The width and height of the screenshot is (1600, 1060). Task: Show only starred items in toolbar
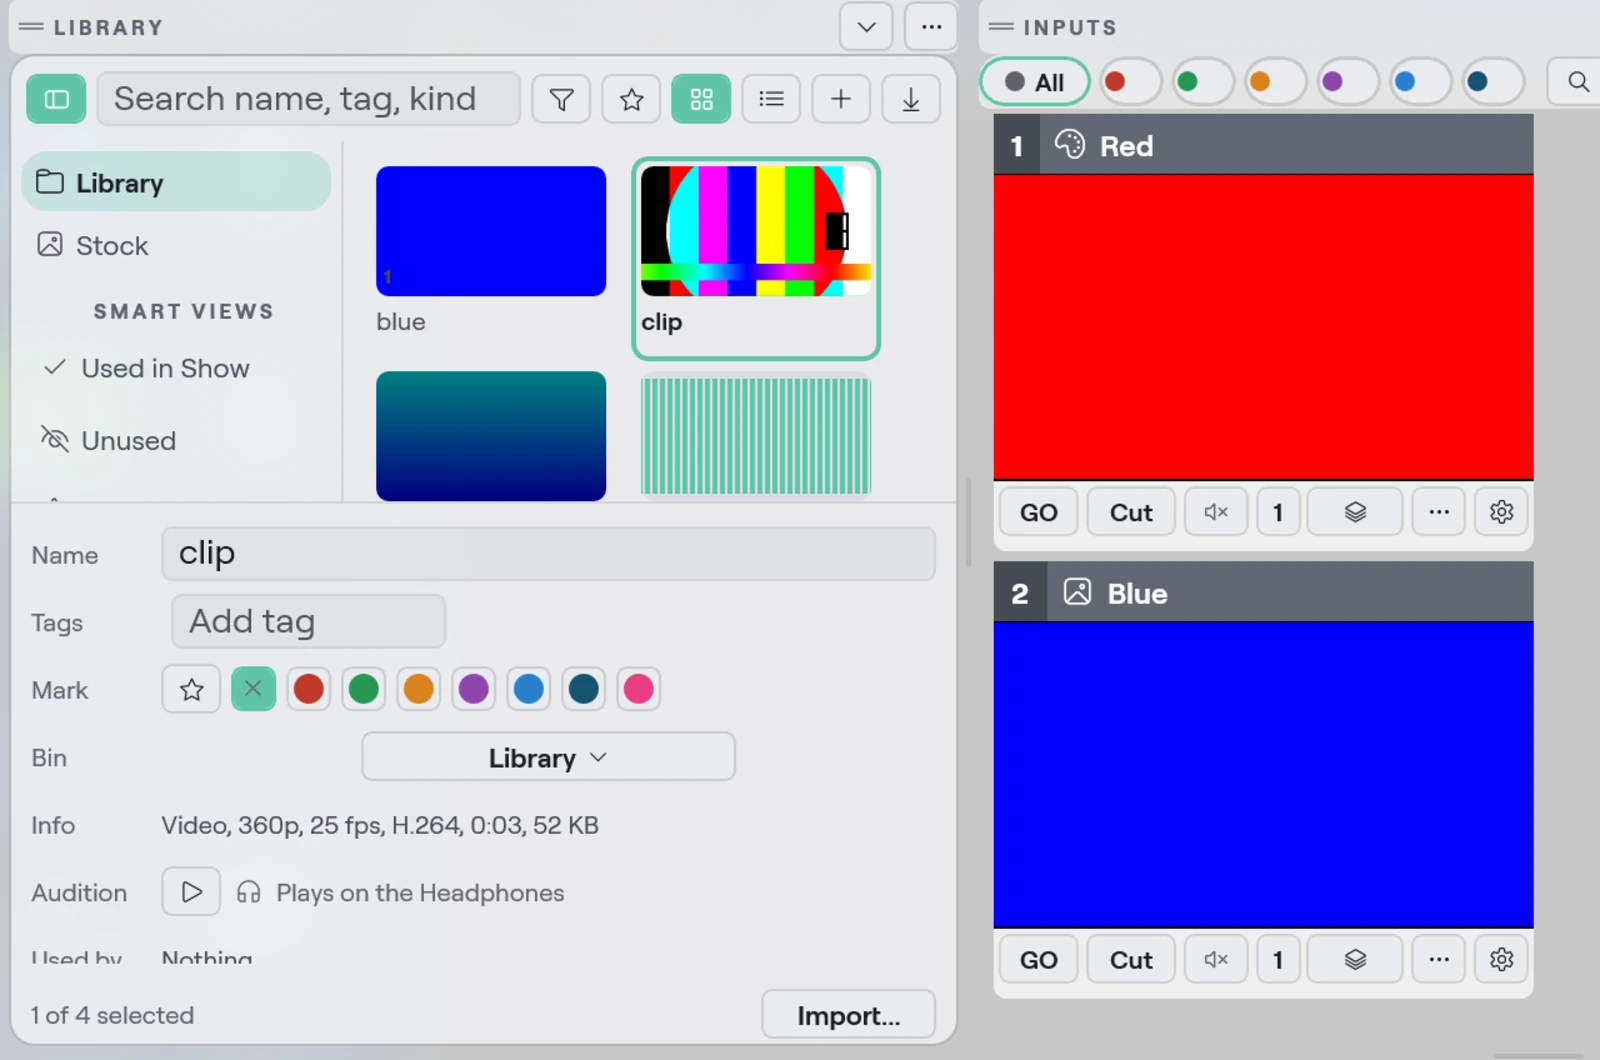(631, 99)
